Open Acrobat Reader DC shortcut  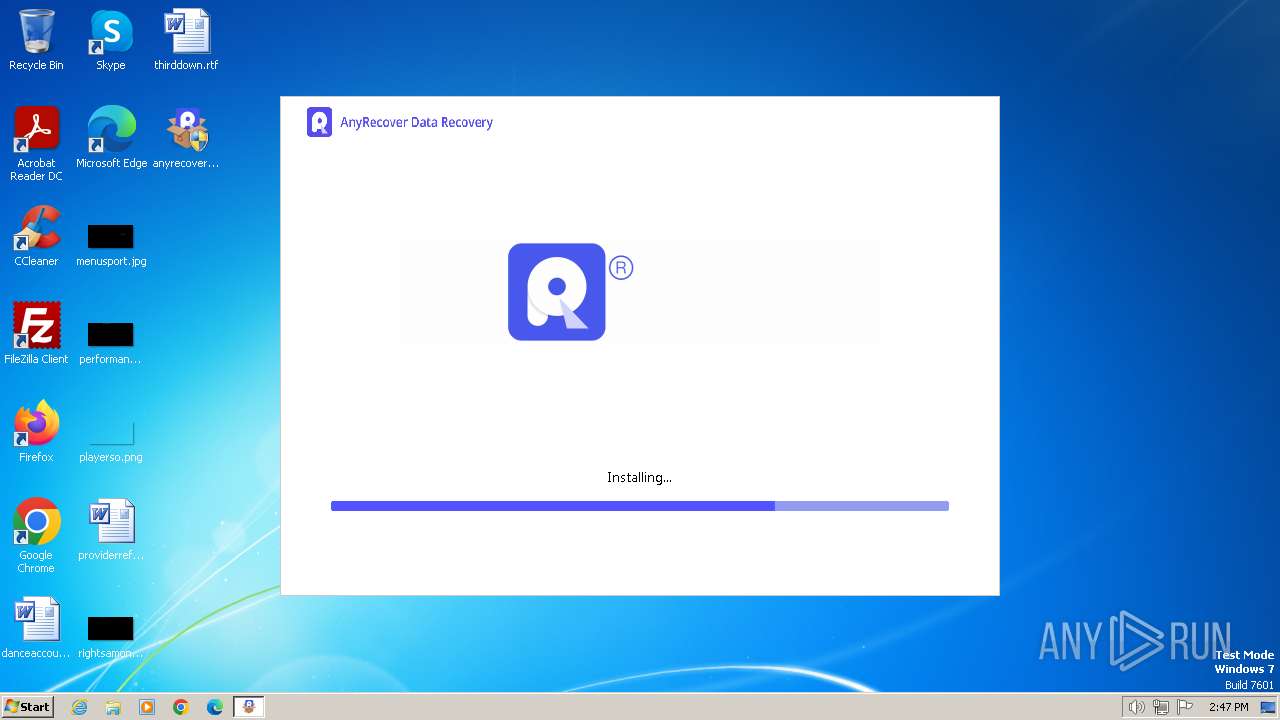tap(36, 144)
